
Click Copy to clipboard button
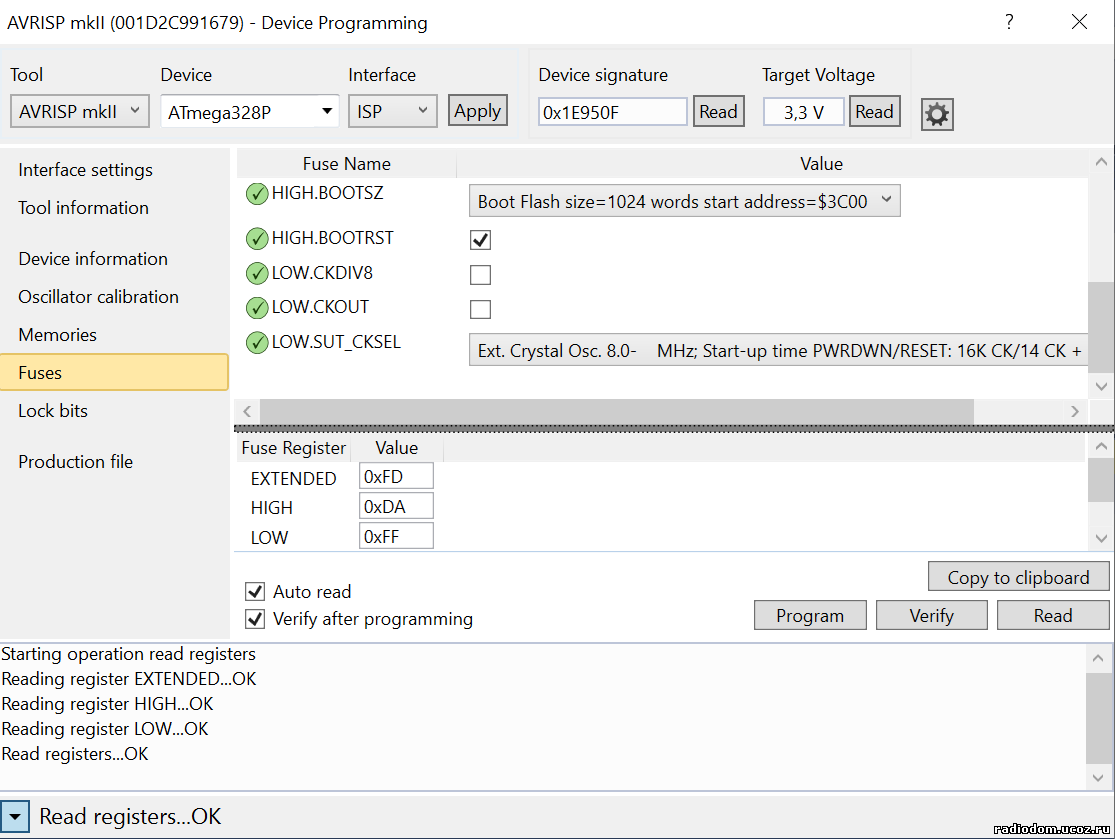tap(1018, 577)
